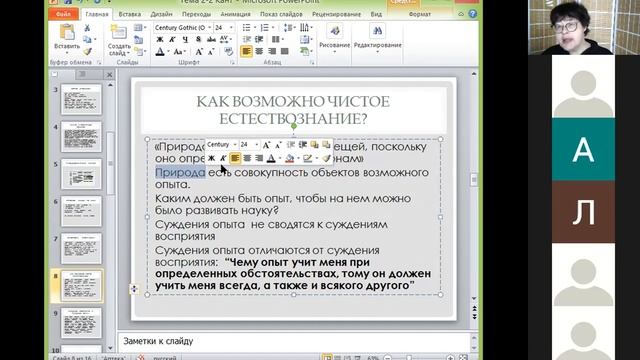Click the Создать слайд new slide icon
Screen dimensions: 640x360
coord(118,32)
